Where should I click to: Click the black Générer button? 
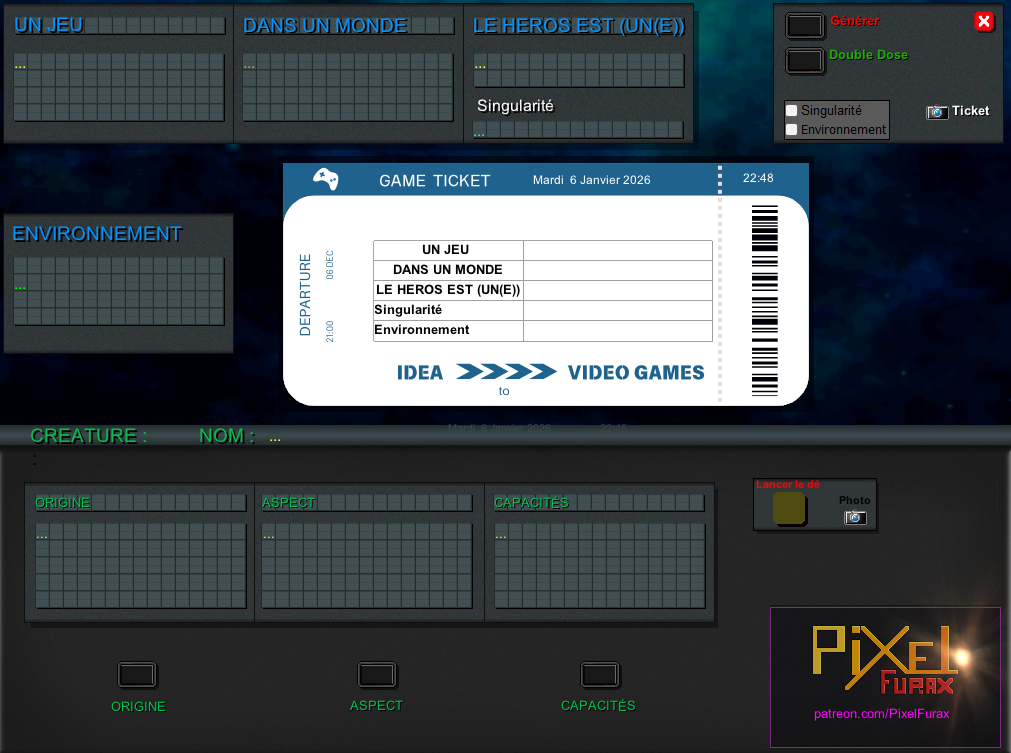click(805, 26)
